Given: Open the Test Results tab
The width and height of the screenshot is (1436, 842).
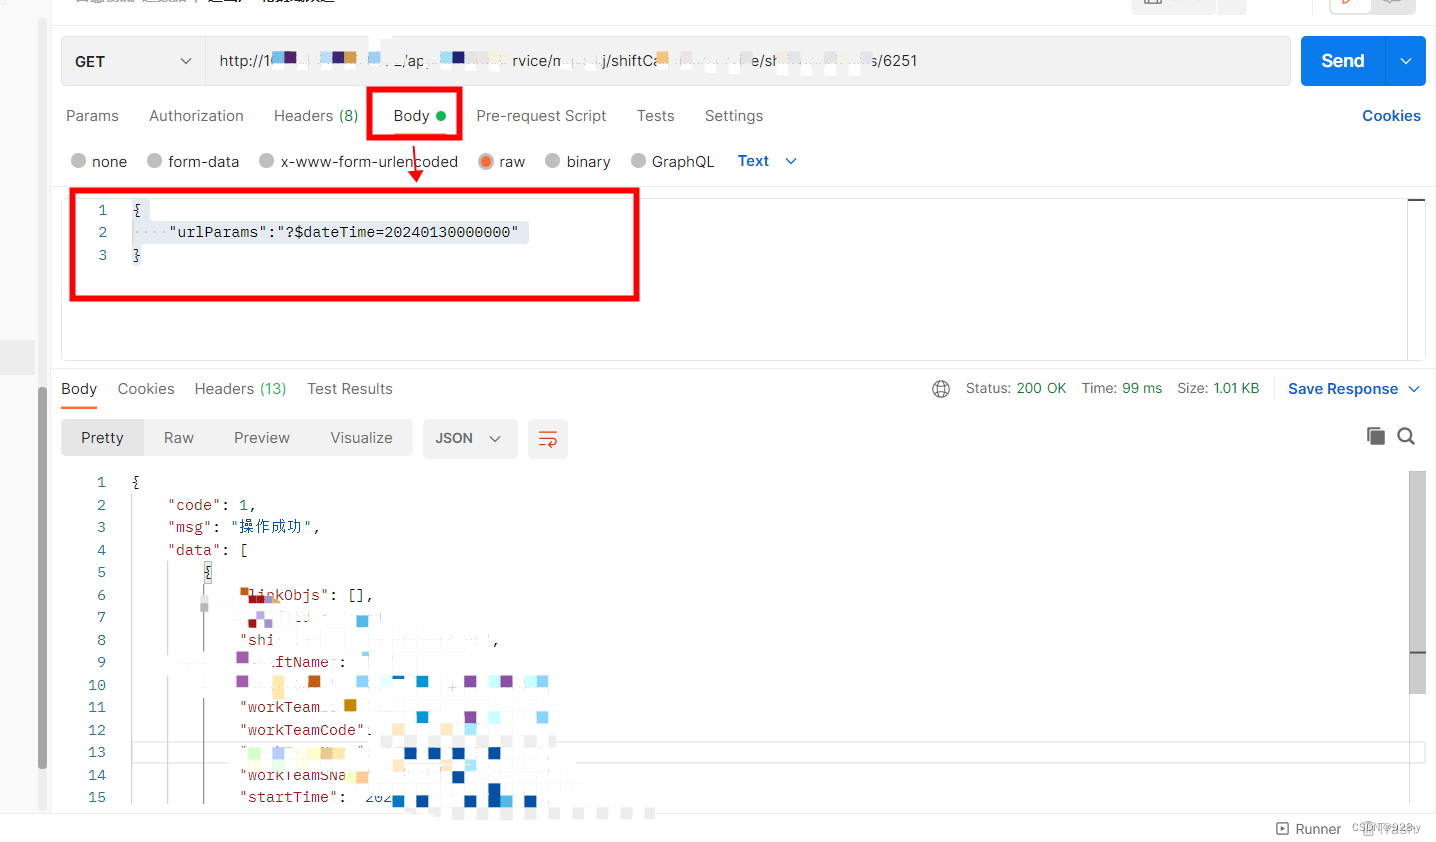Looking at the screenshot, I should (350, 389).
